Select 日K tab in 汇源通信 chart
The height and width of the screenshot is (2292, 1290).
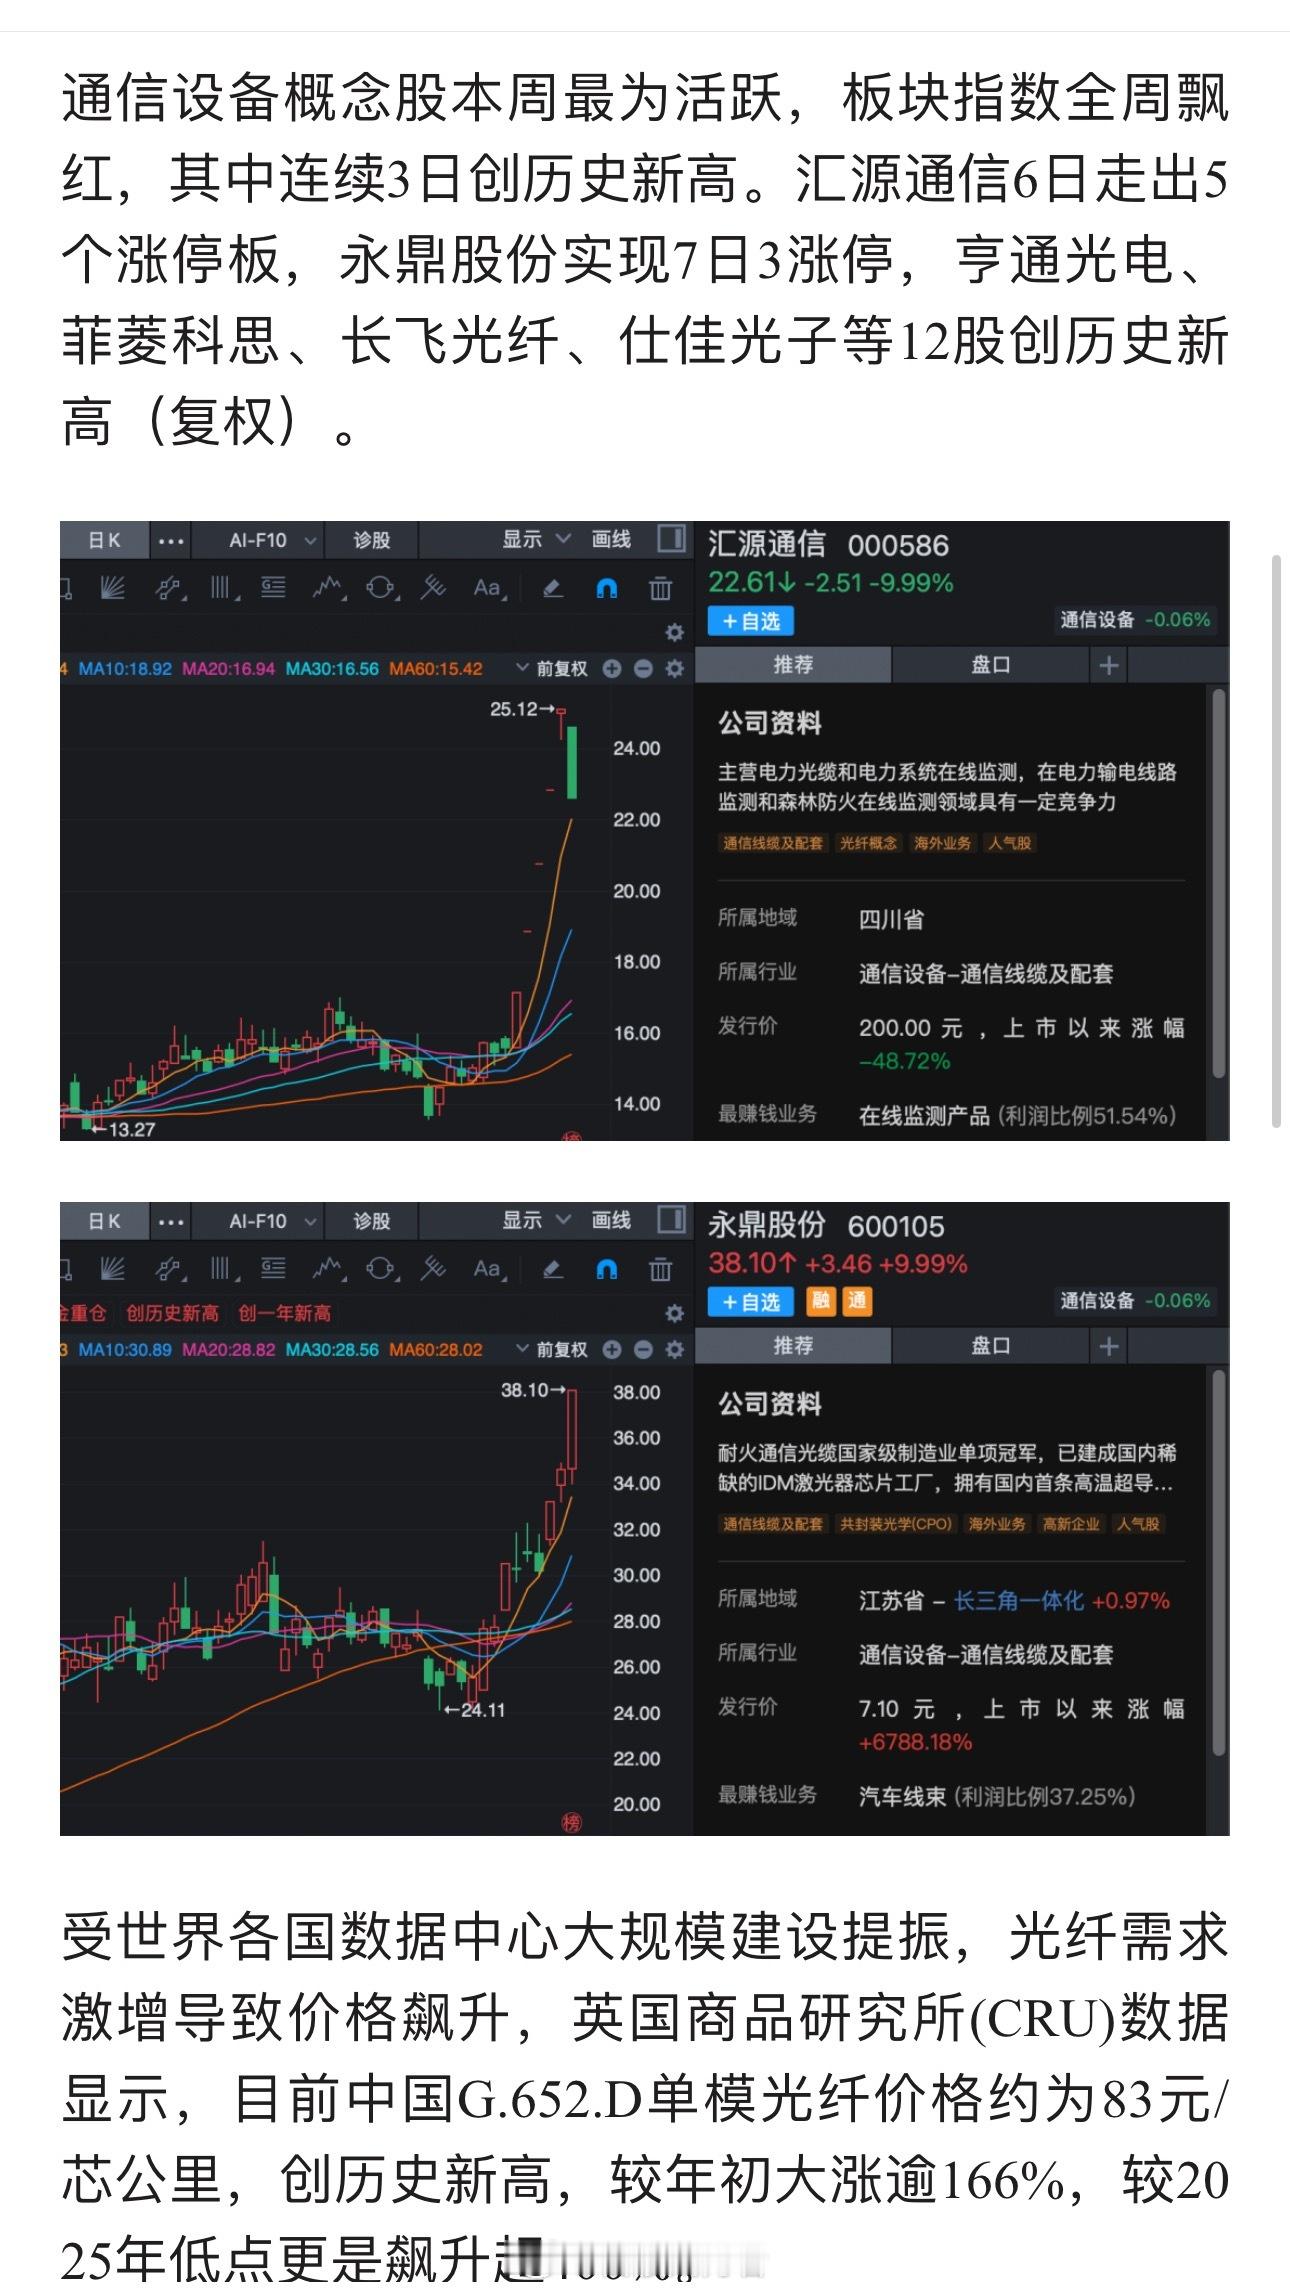pyautogui.click(x=104, y=541)
